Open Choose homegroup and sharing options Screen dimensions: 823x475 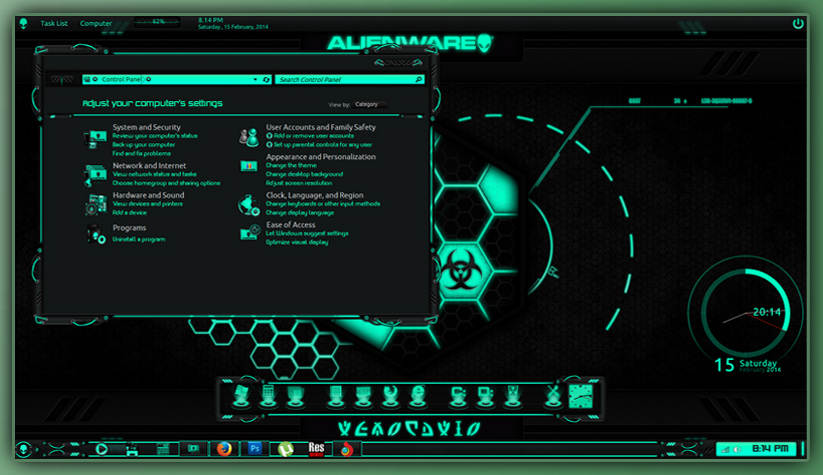[166, 183]
